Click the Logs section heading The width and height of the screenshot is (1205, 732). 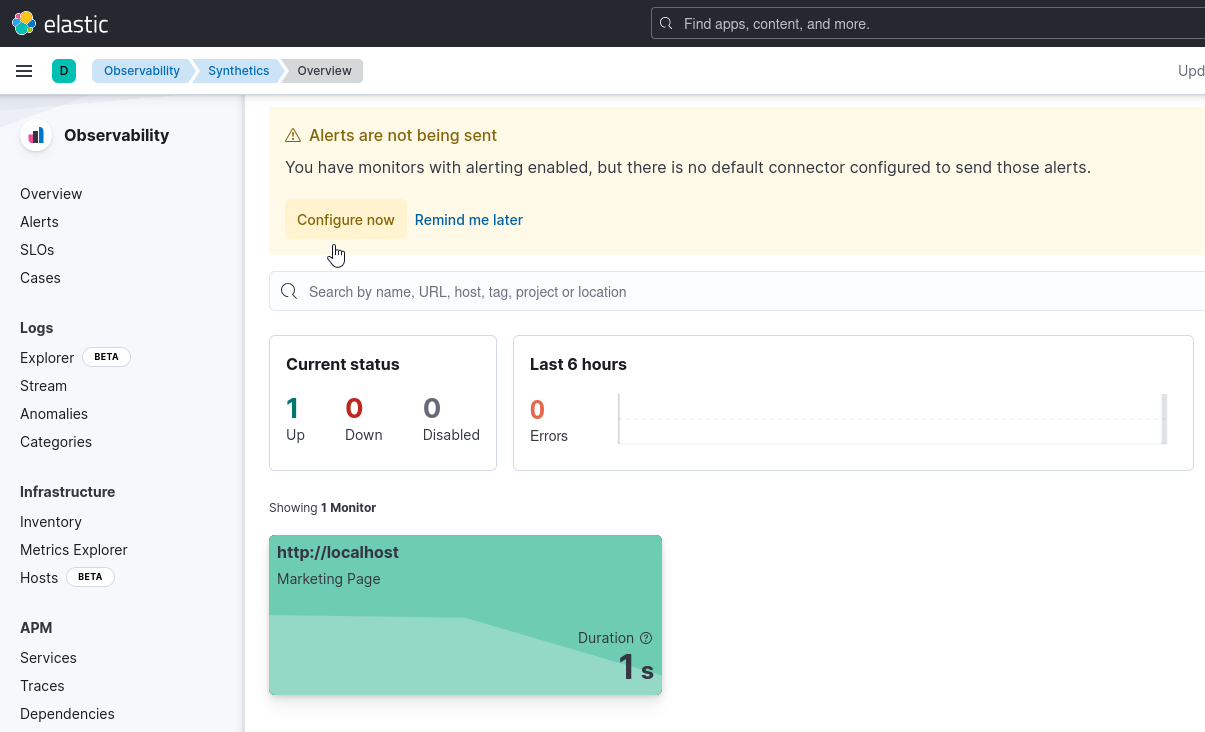(37, 328)
